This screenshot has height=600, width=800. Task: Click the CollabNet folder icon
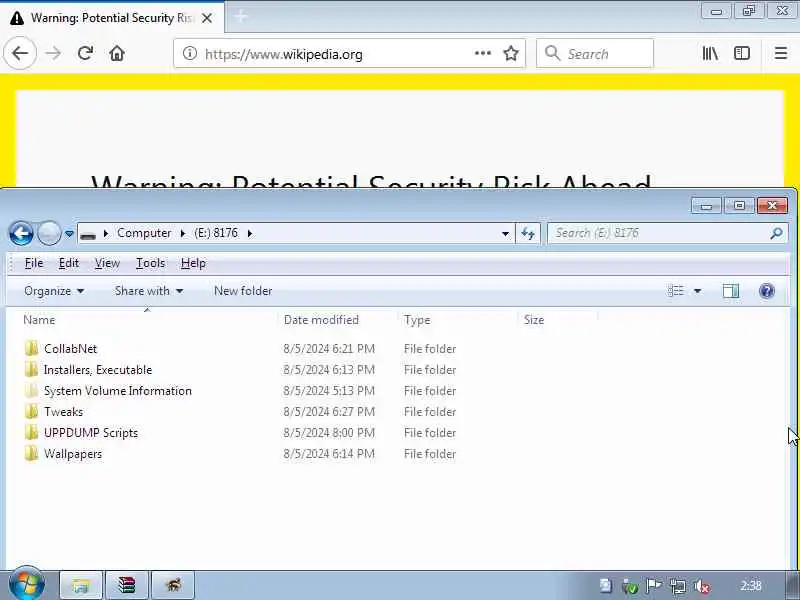click(32, 348)
